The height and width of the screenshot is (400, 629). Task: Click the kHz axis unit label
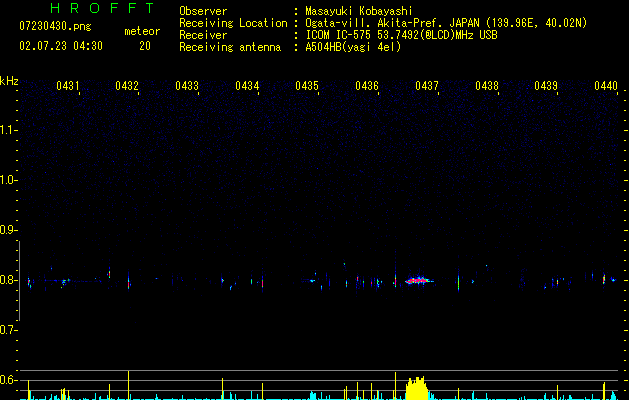[x=9, y=81]
